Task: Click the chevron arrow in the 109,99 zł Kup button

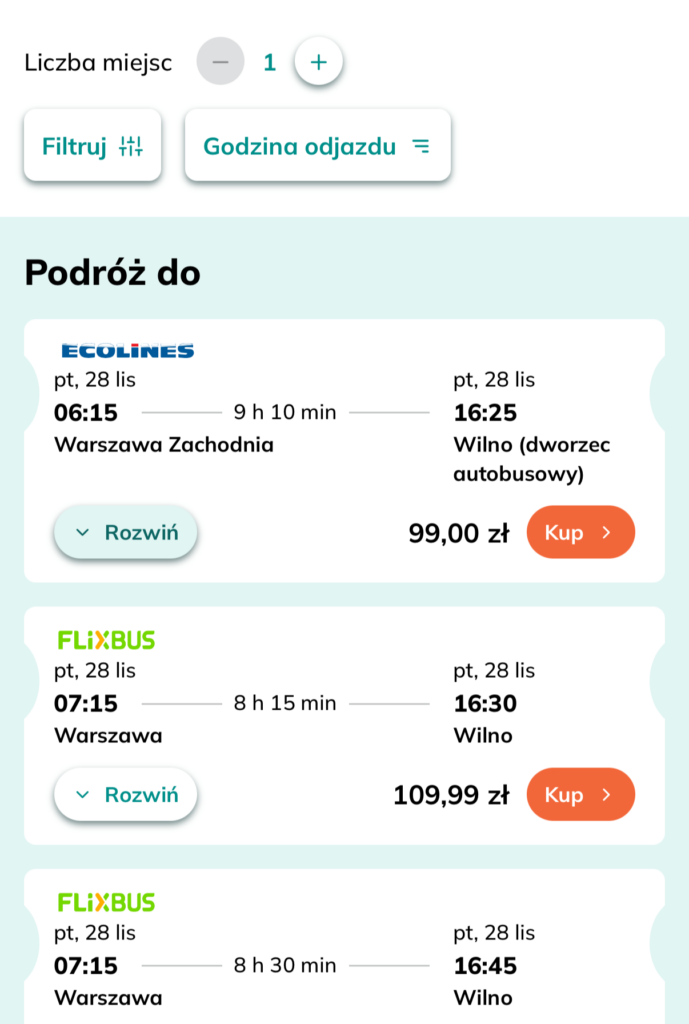Action: click(606, 795)
